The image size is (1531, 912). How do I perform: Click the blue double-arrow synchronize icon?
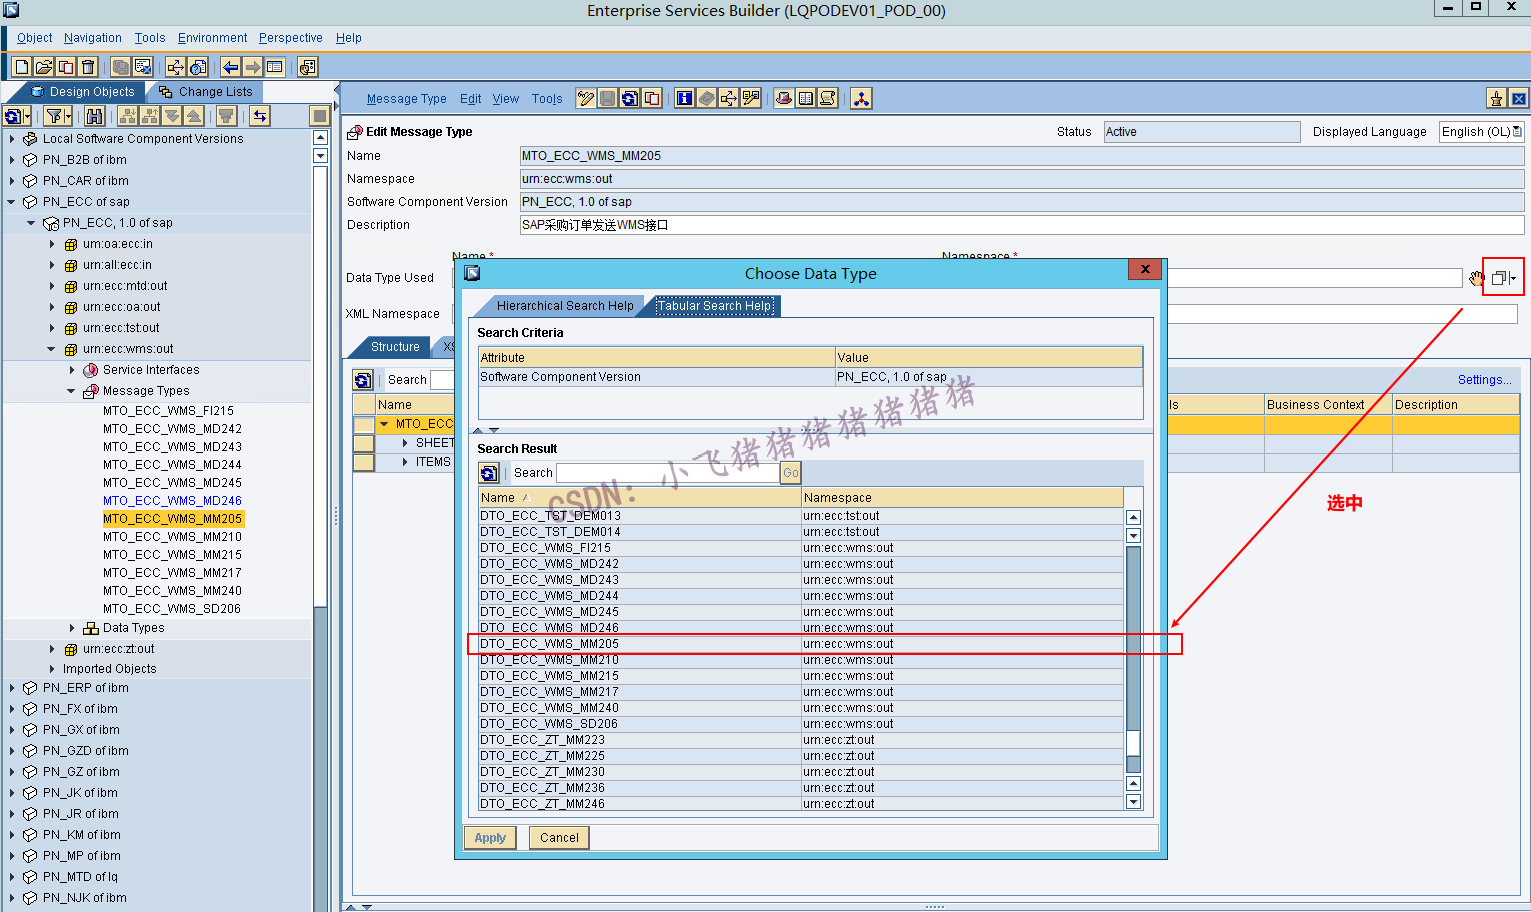[260, 116]
